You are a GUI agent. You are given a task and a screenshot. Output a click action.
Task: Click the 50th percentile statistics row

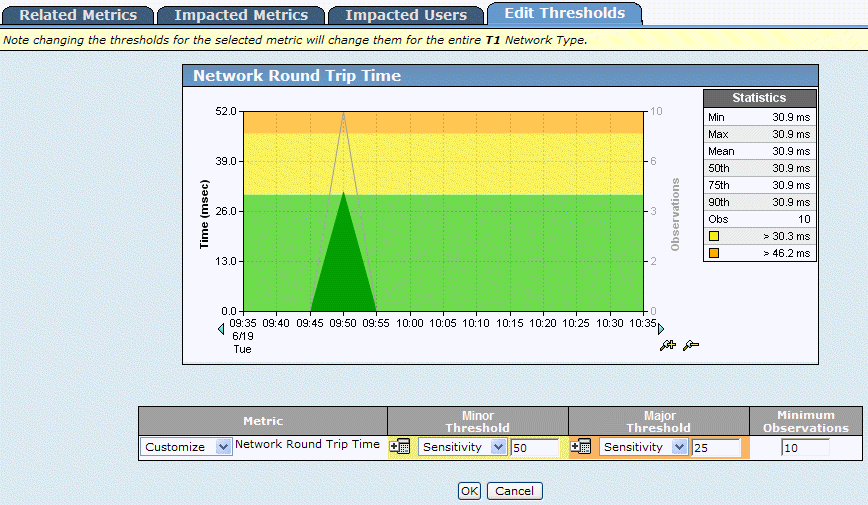760,168
